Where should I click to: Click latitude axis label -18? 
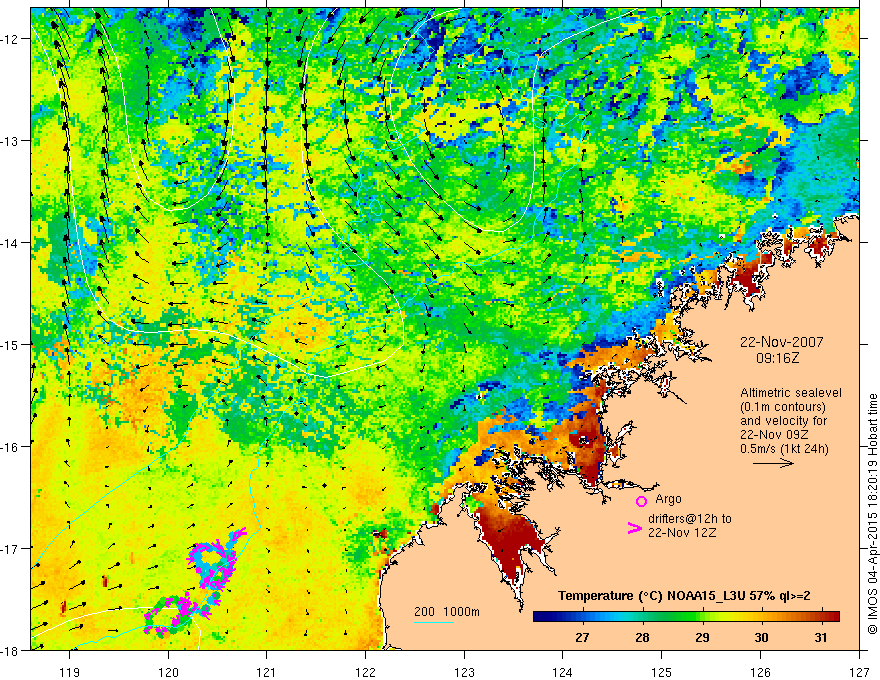coord(10,650)
